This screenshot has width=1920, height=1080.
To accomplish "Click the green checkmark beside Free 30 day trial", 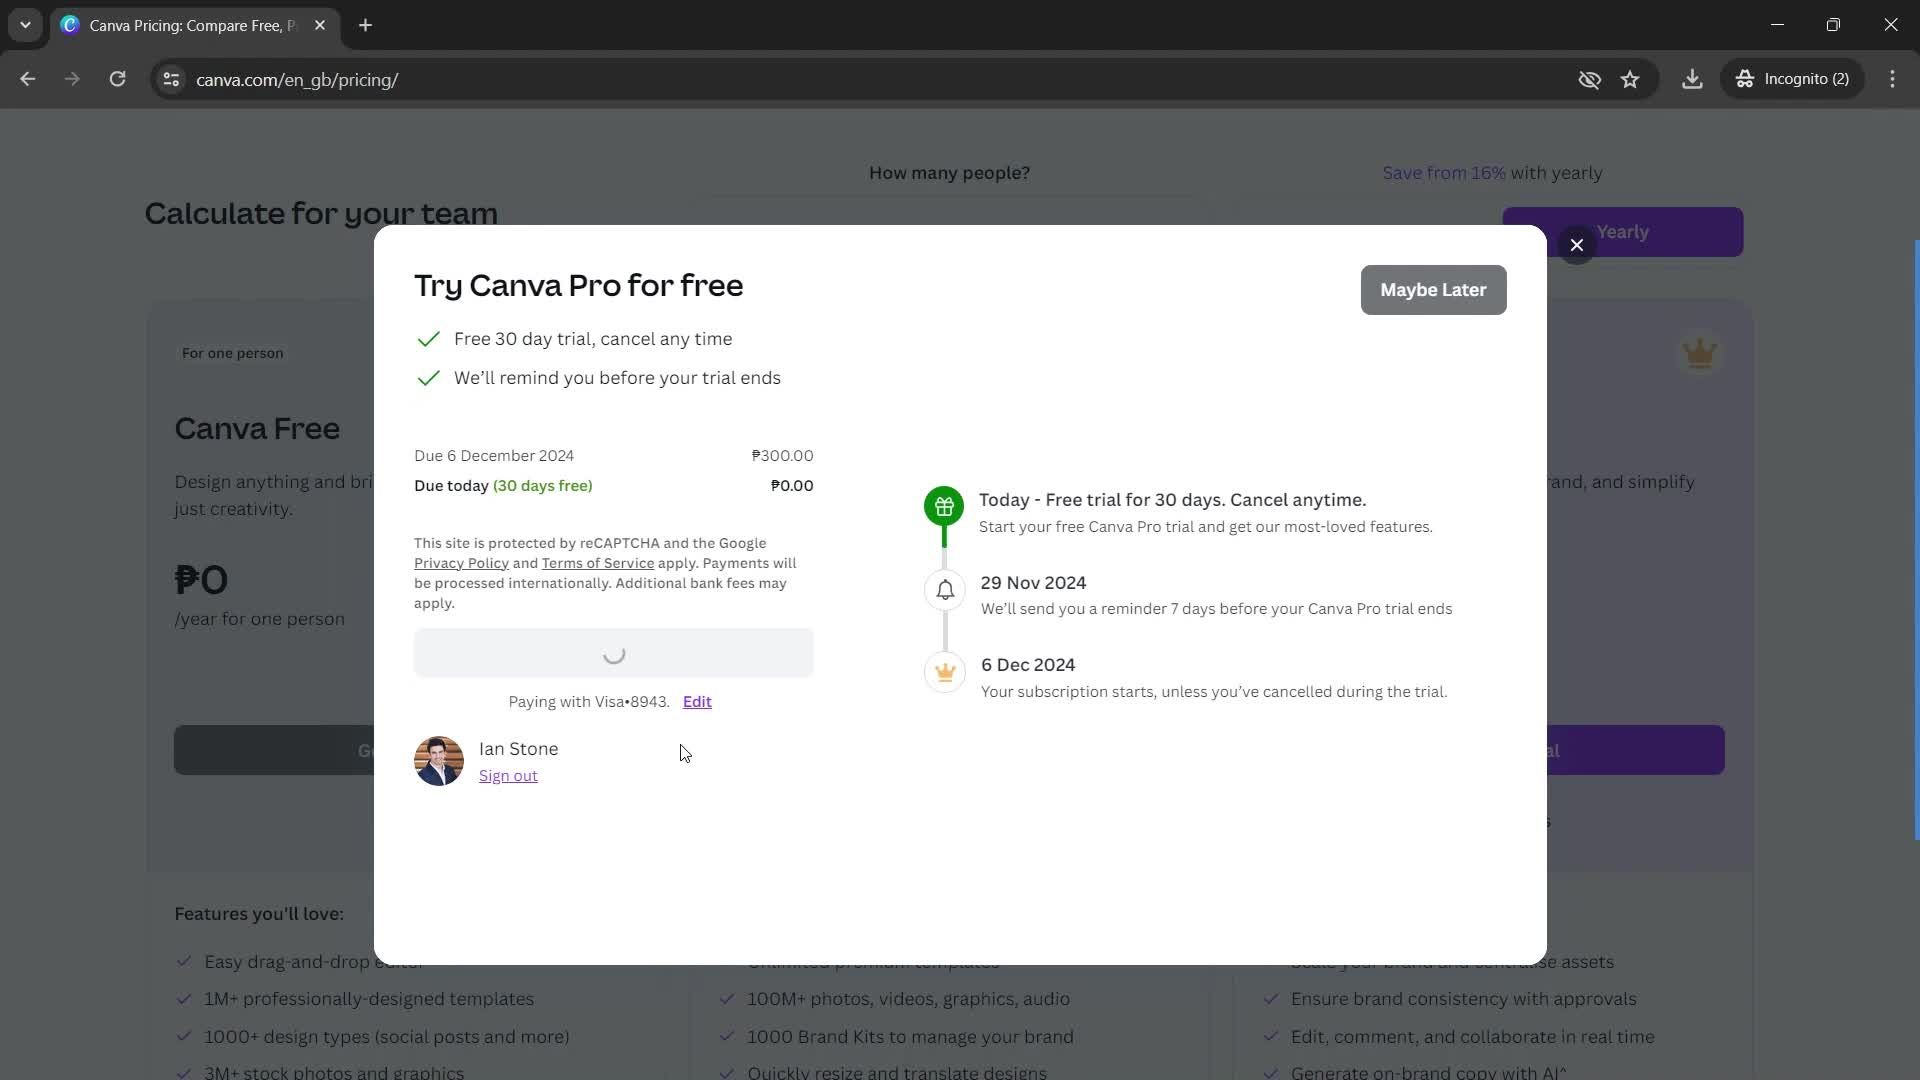I will coord(428,339).
